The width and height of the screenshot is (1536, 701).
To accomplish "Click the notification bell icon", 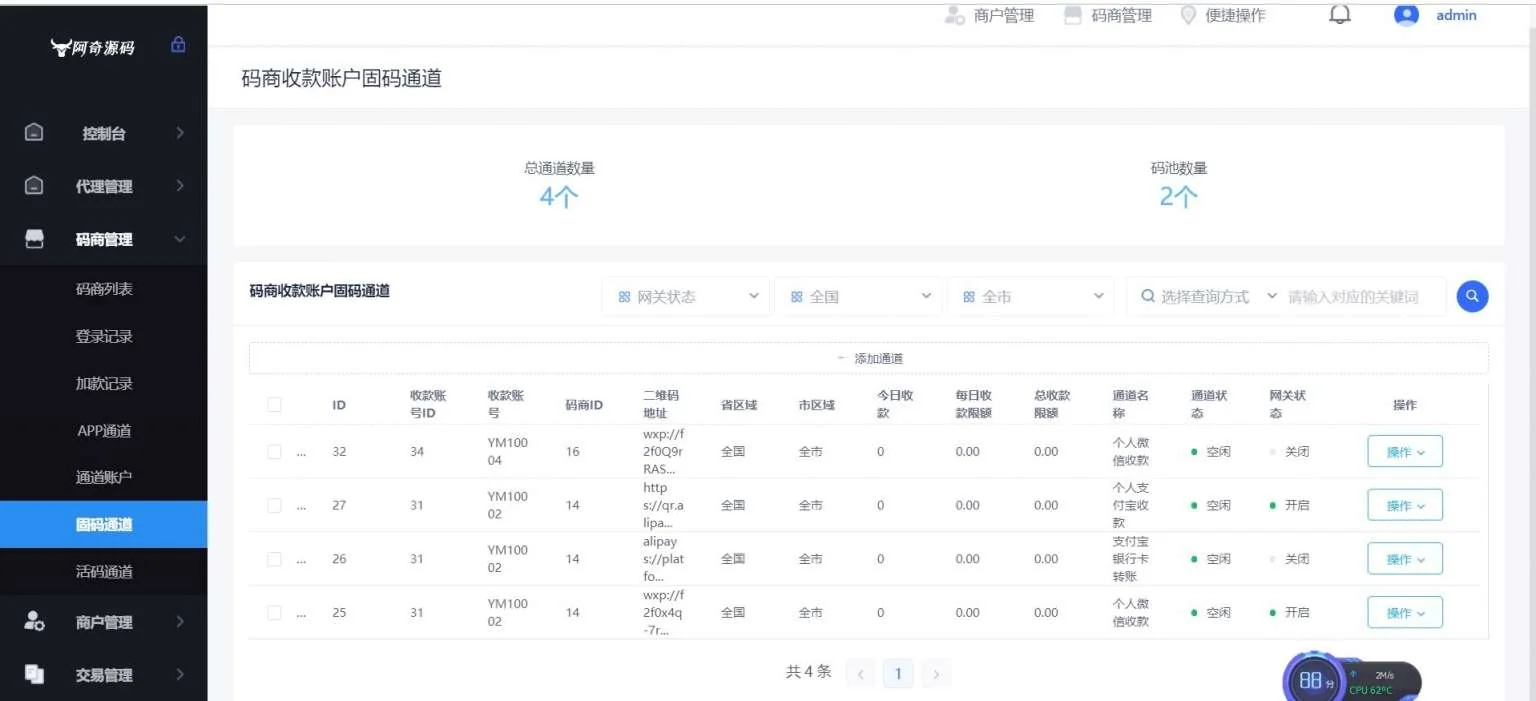I will pos(1340,15).
